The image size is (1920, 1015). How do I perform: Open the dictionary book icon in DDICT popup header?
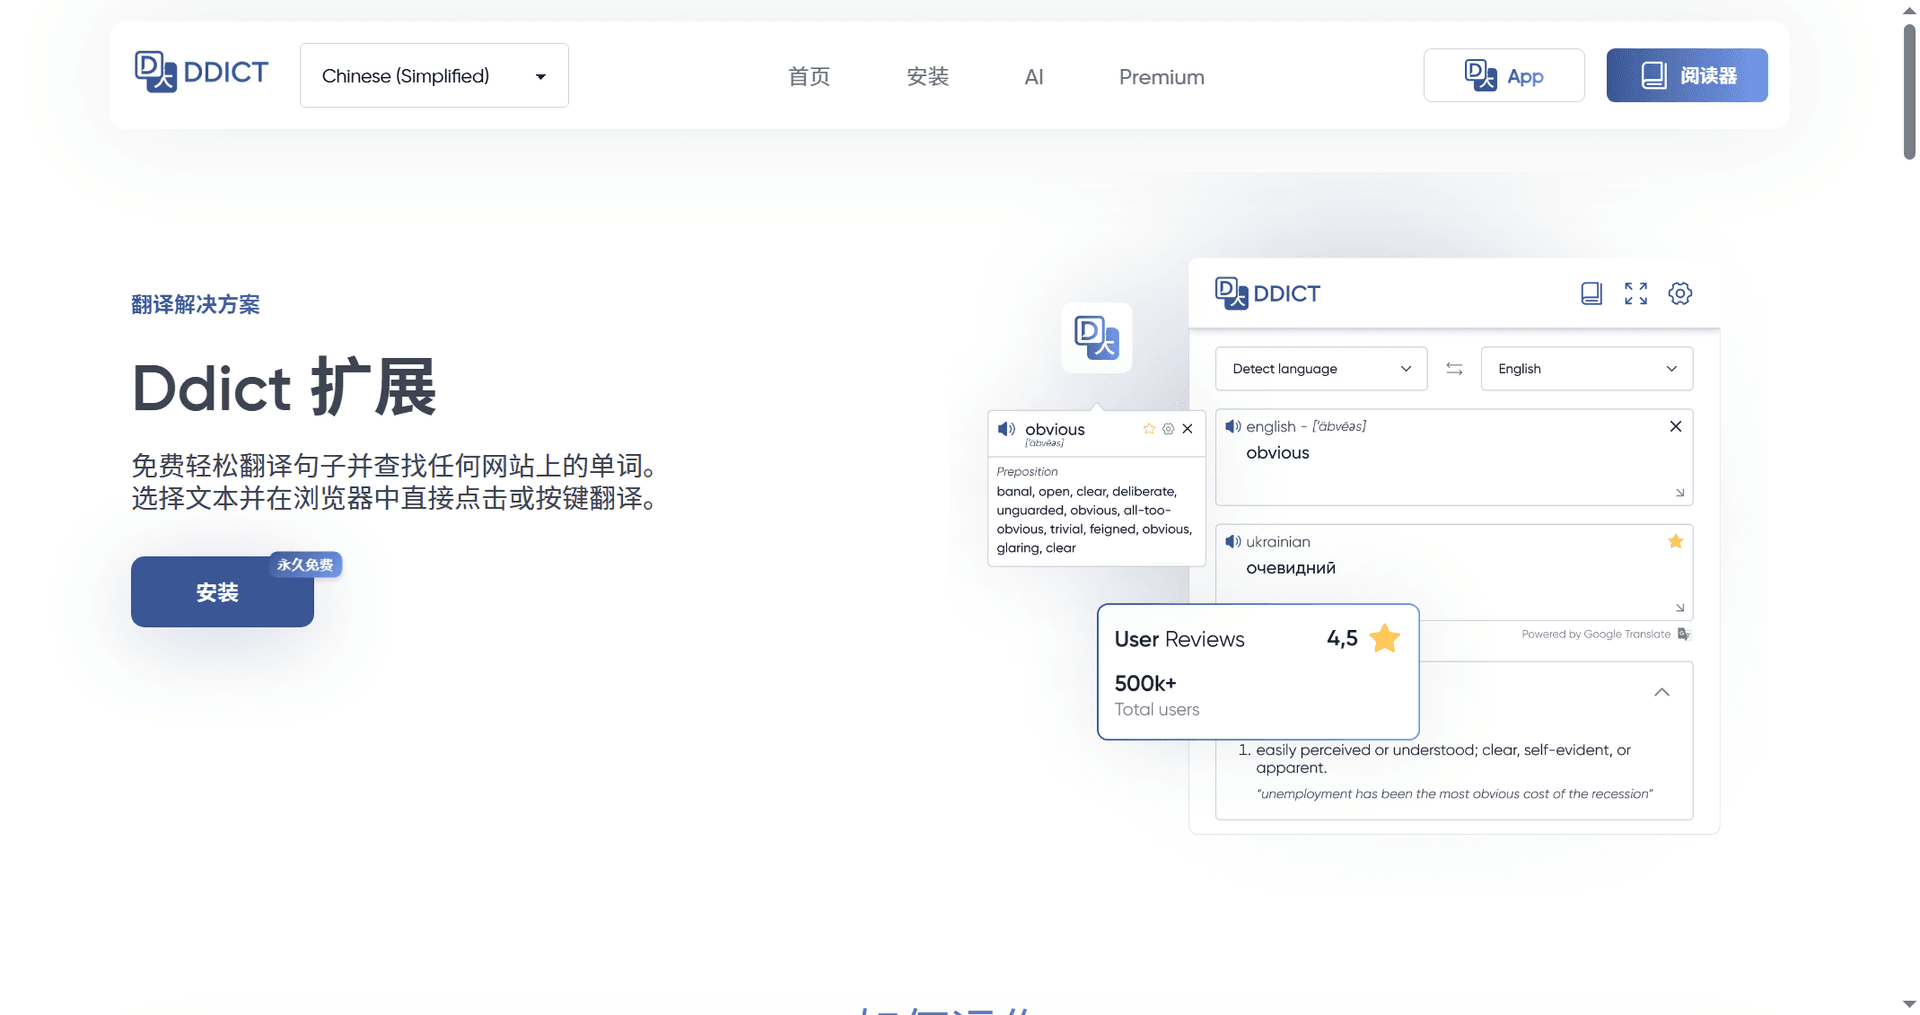tap(1592, 293)
